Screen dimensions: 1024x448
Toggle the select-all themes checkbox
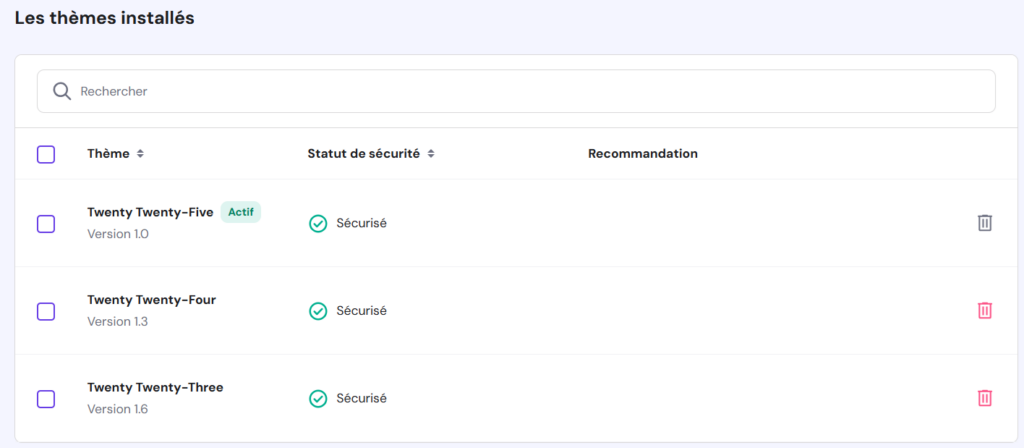click(46, 154)
